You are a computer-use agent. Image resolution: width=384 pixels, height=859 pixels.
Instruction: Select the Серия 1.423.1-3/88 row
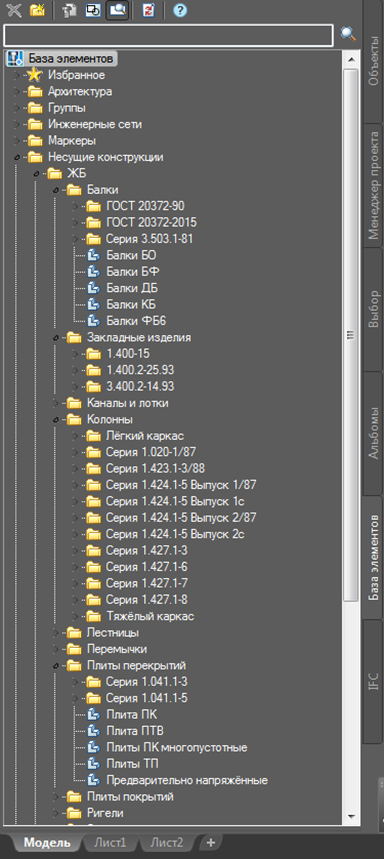156,469
